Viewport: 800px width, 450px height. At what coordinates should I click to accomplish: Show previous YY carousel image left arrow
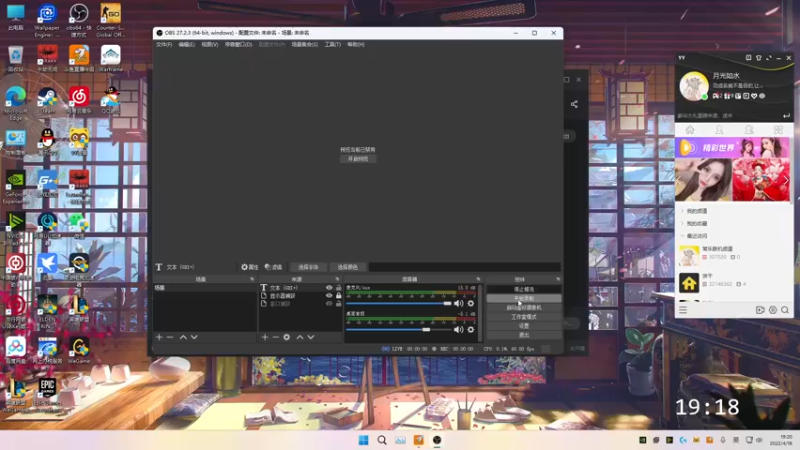coord(679,181)
